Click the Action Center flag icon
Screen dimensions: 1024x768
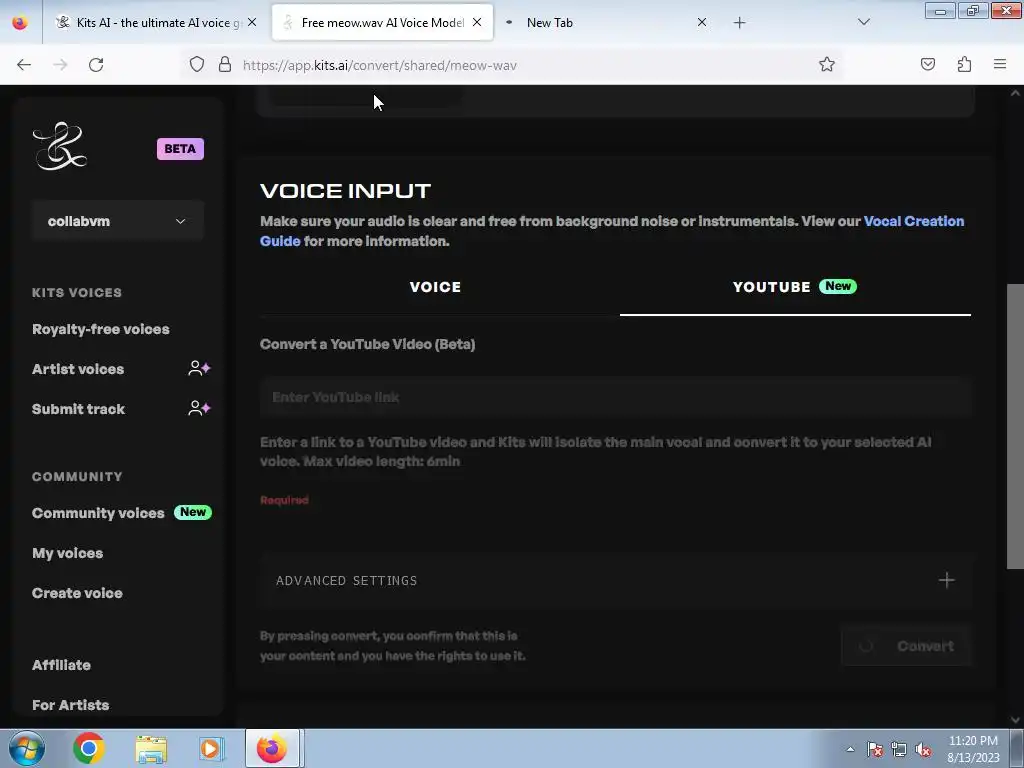click(x=874, y=749)
